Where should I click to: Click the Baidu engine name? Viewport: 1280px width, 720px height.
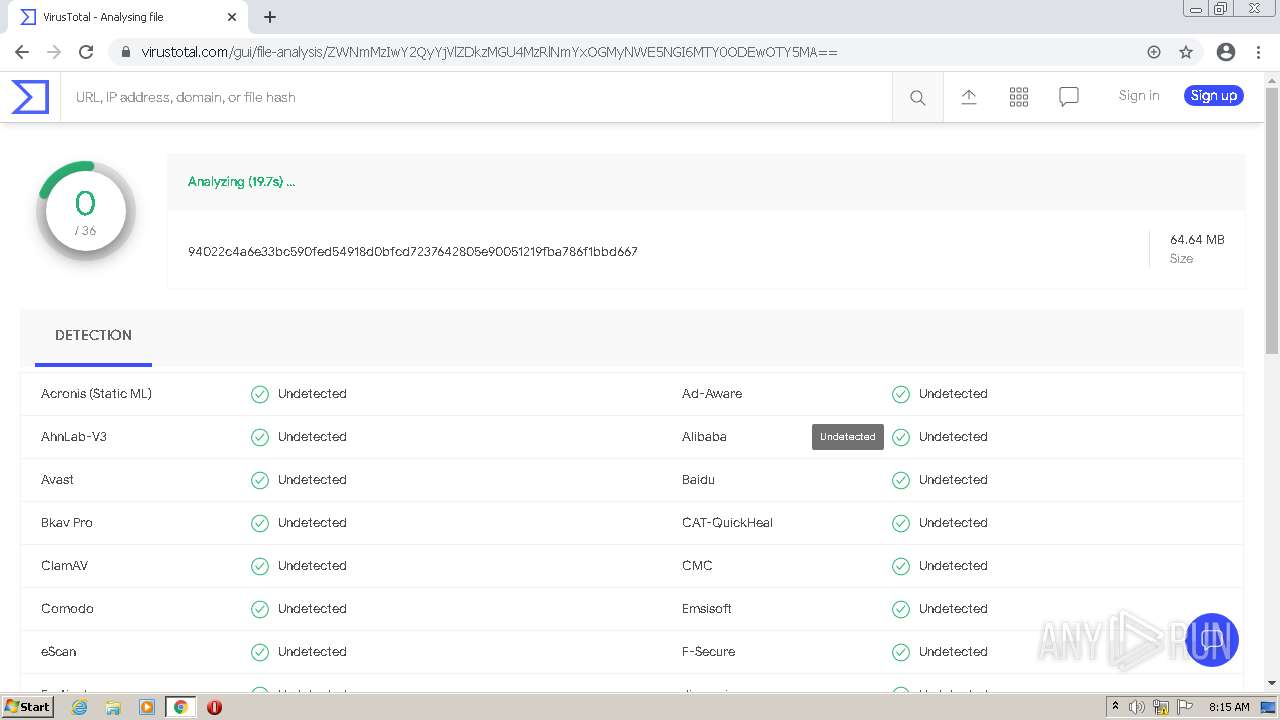698,480
